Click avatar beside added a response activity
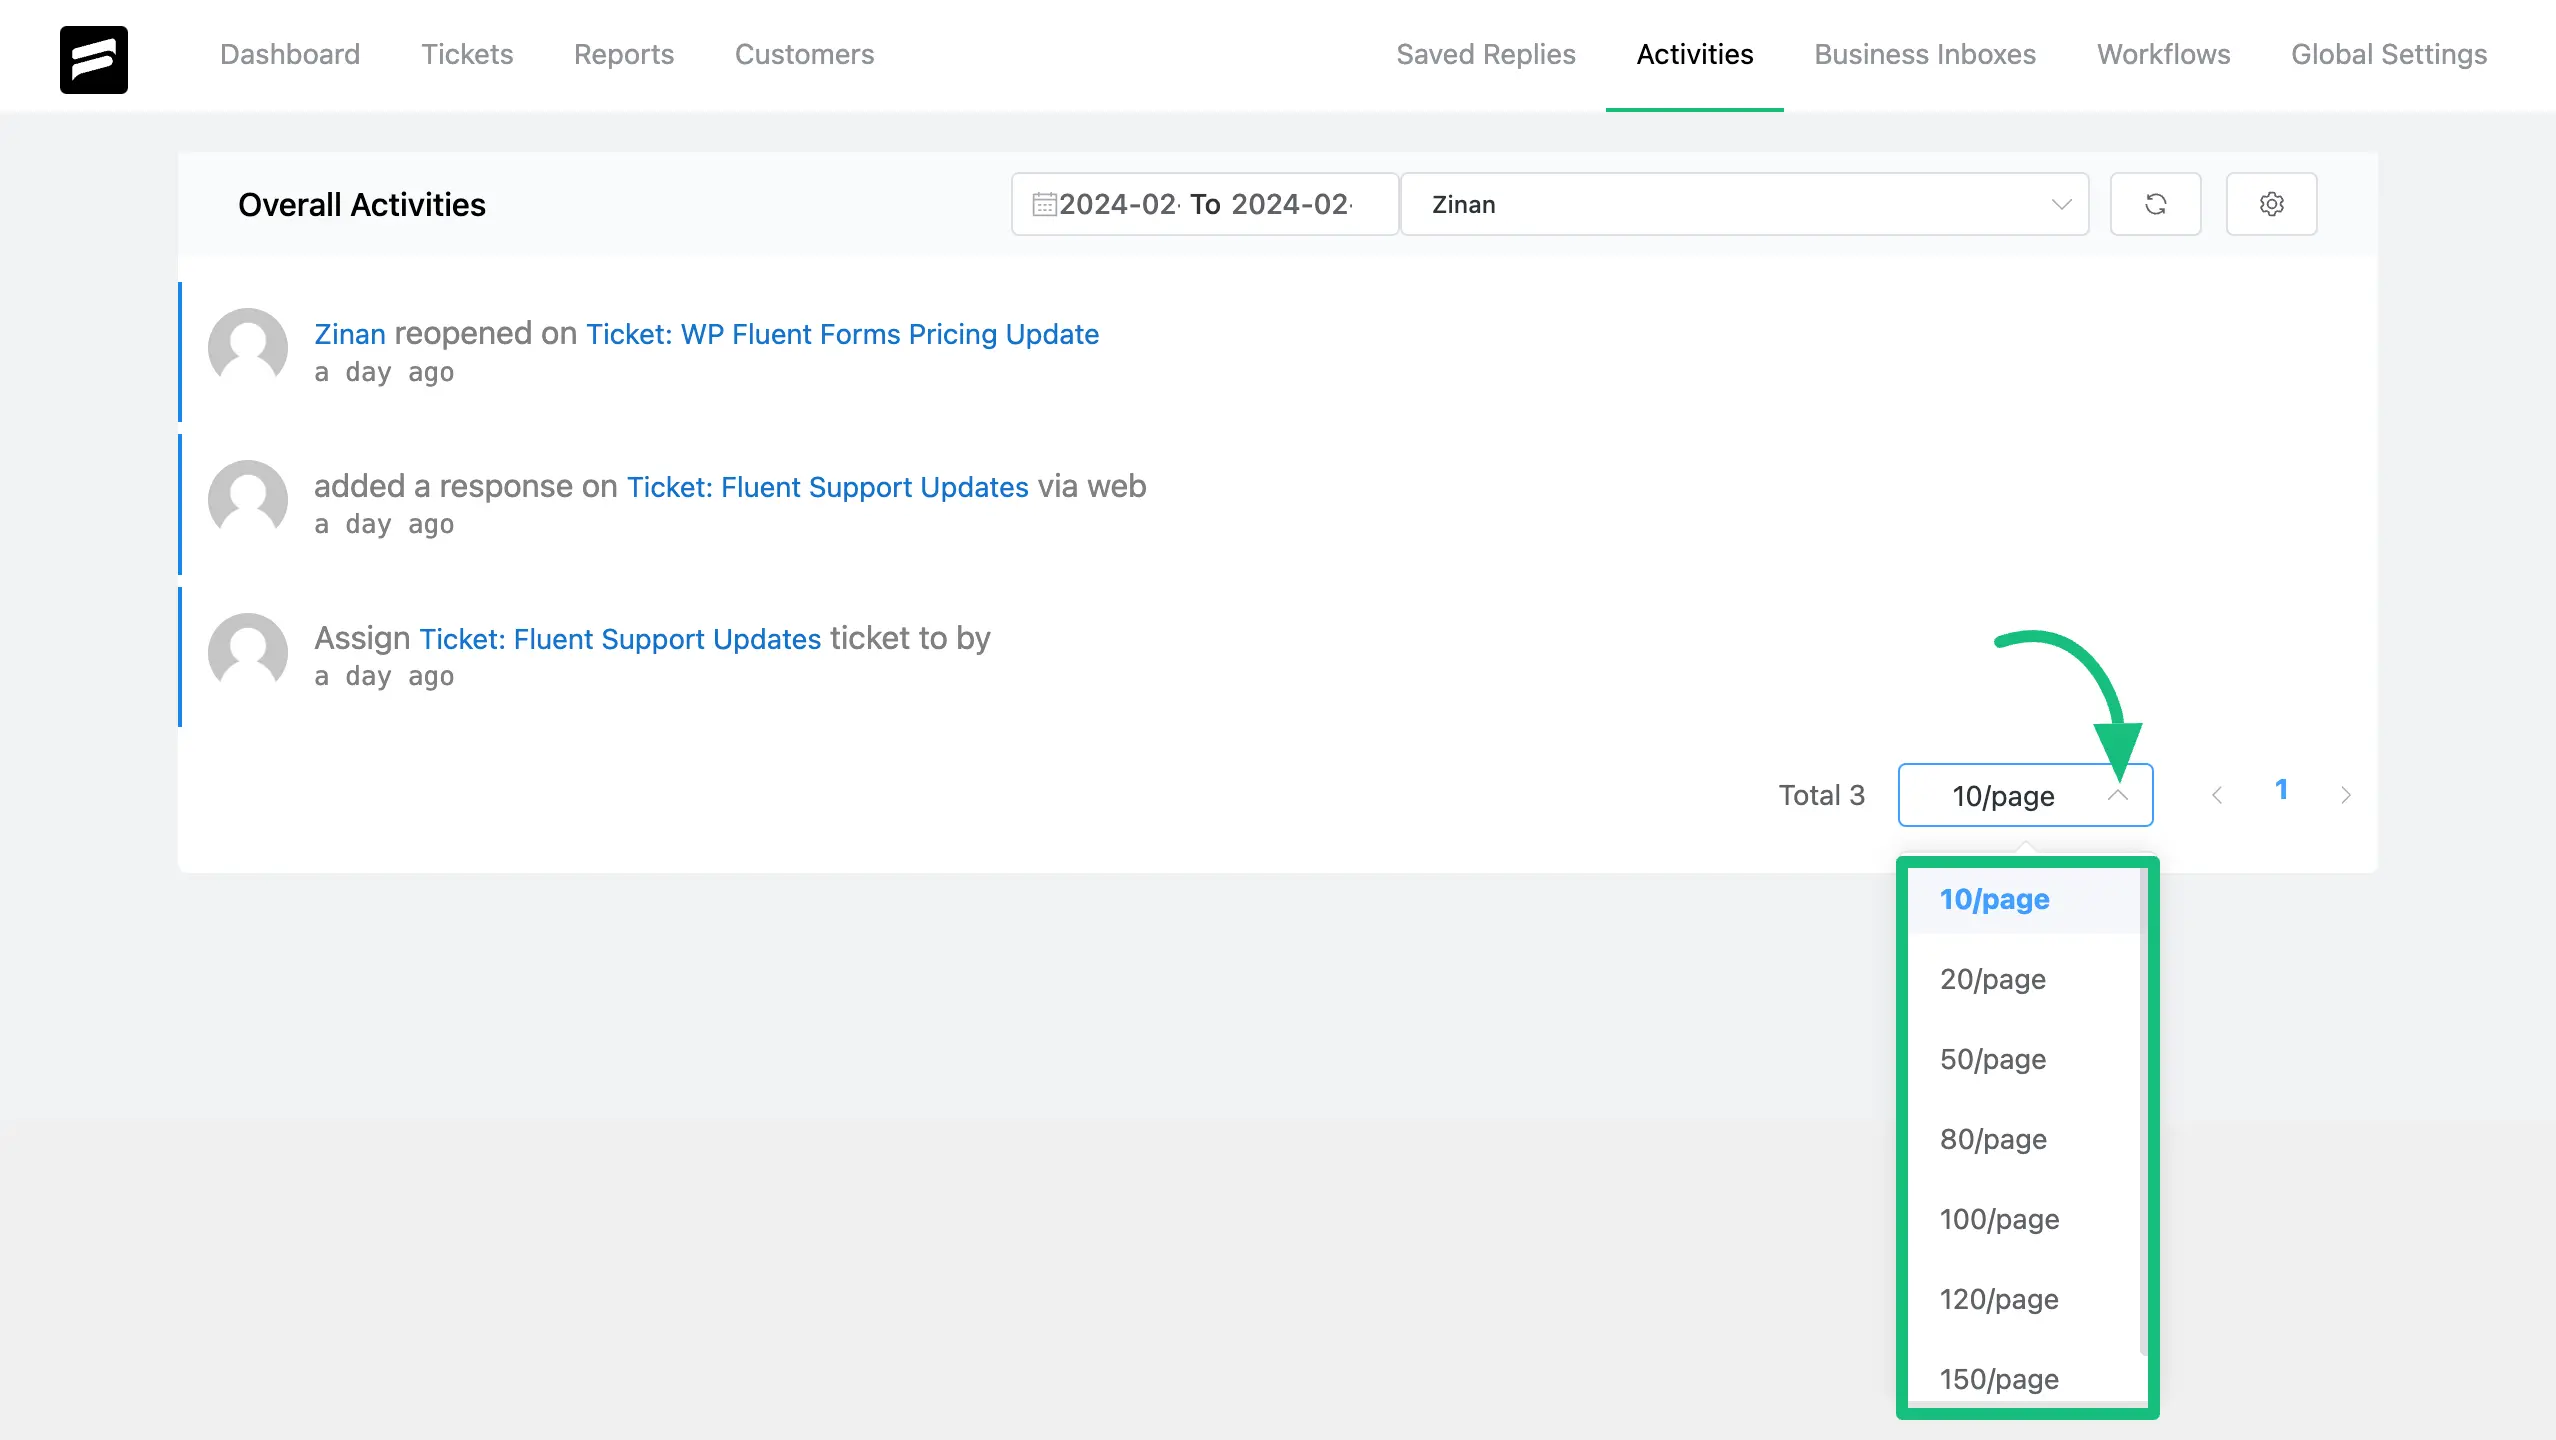 [x=248, y=500]
